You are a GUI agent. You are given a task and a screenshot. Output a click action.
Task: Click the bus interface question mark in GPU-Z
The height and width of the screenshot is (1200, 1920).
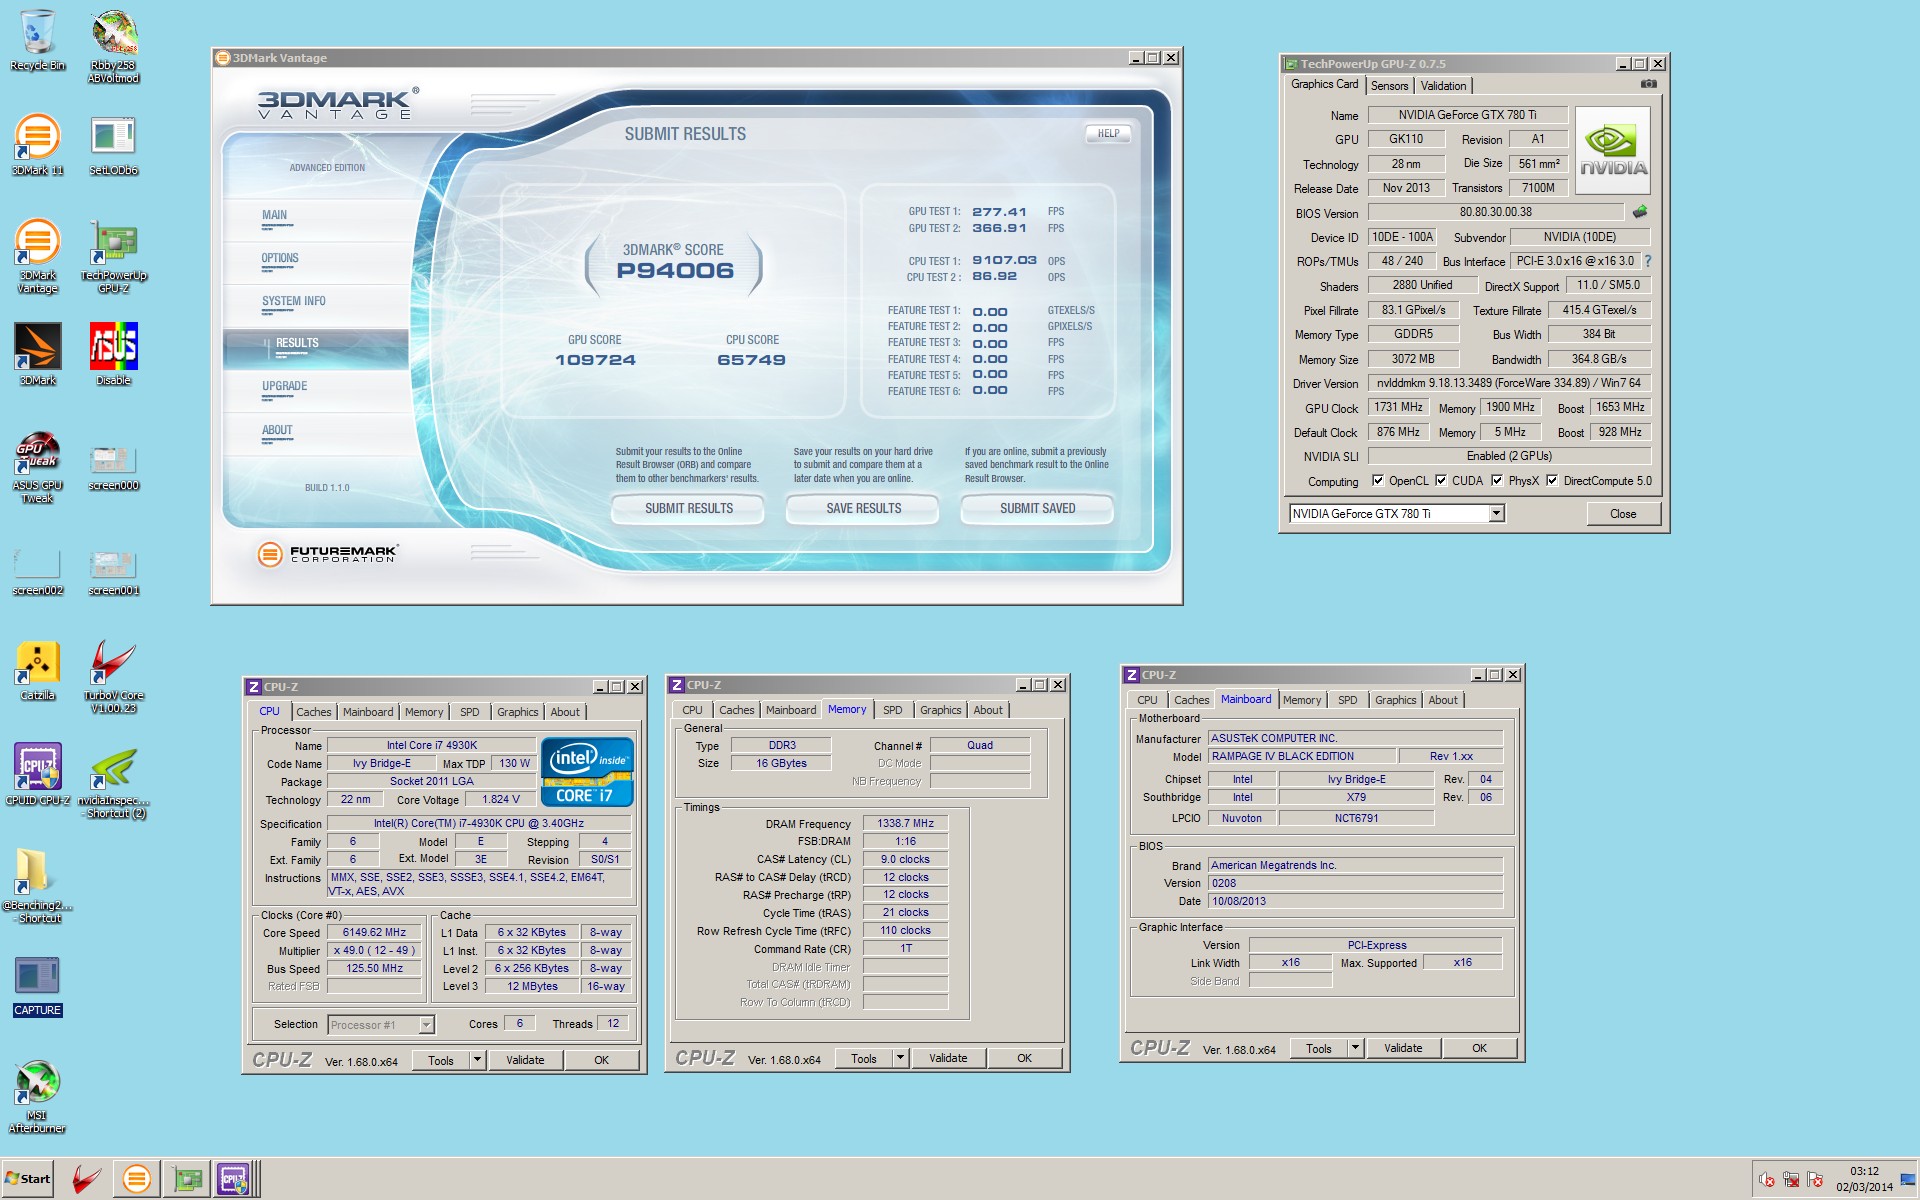(1648, 261)
